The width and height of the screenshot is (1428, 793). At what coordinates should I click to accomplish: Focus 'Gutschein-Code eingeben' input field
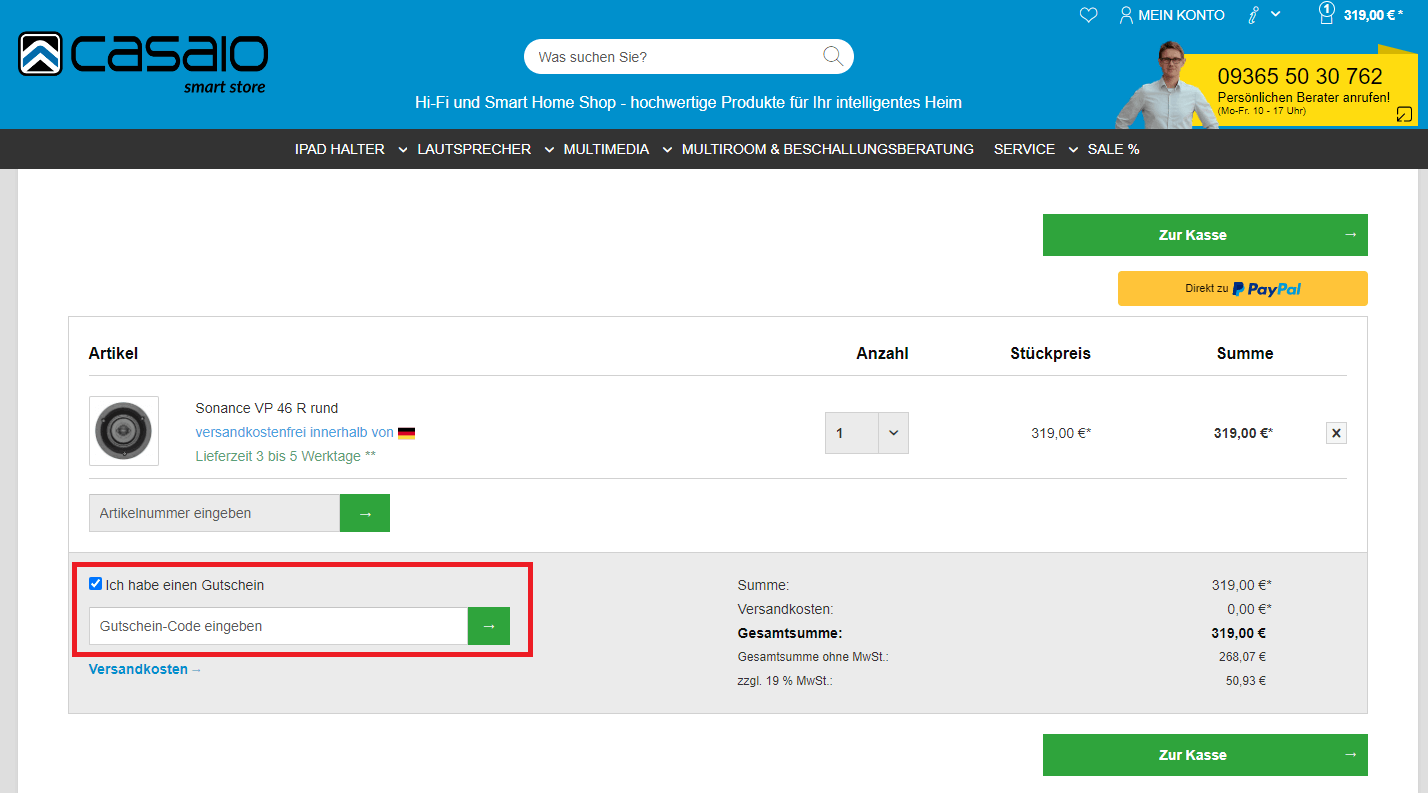click(x=278, y=626)
